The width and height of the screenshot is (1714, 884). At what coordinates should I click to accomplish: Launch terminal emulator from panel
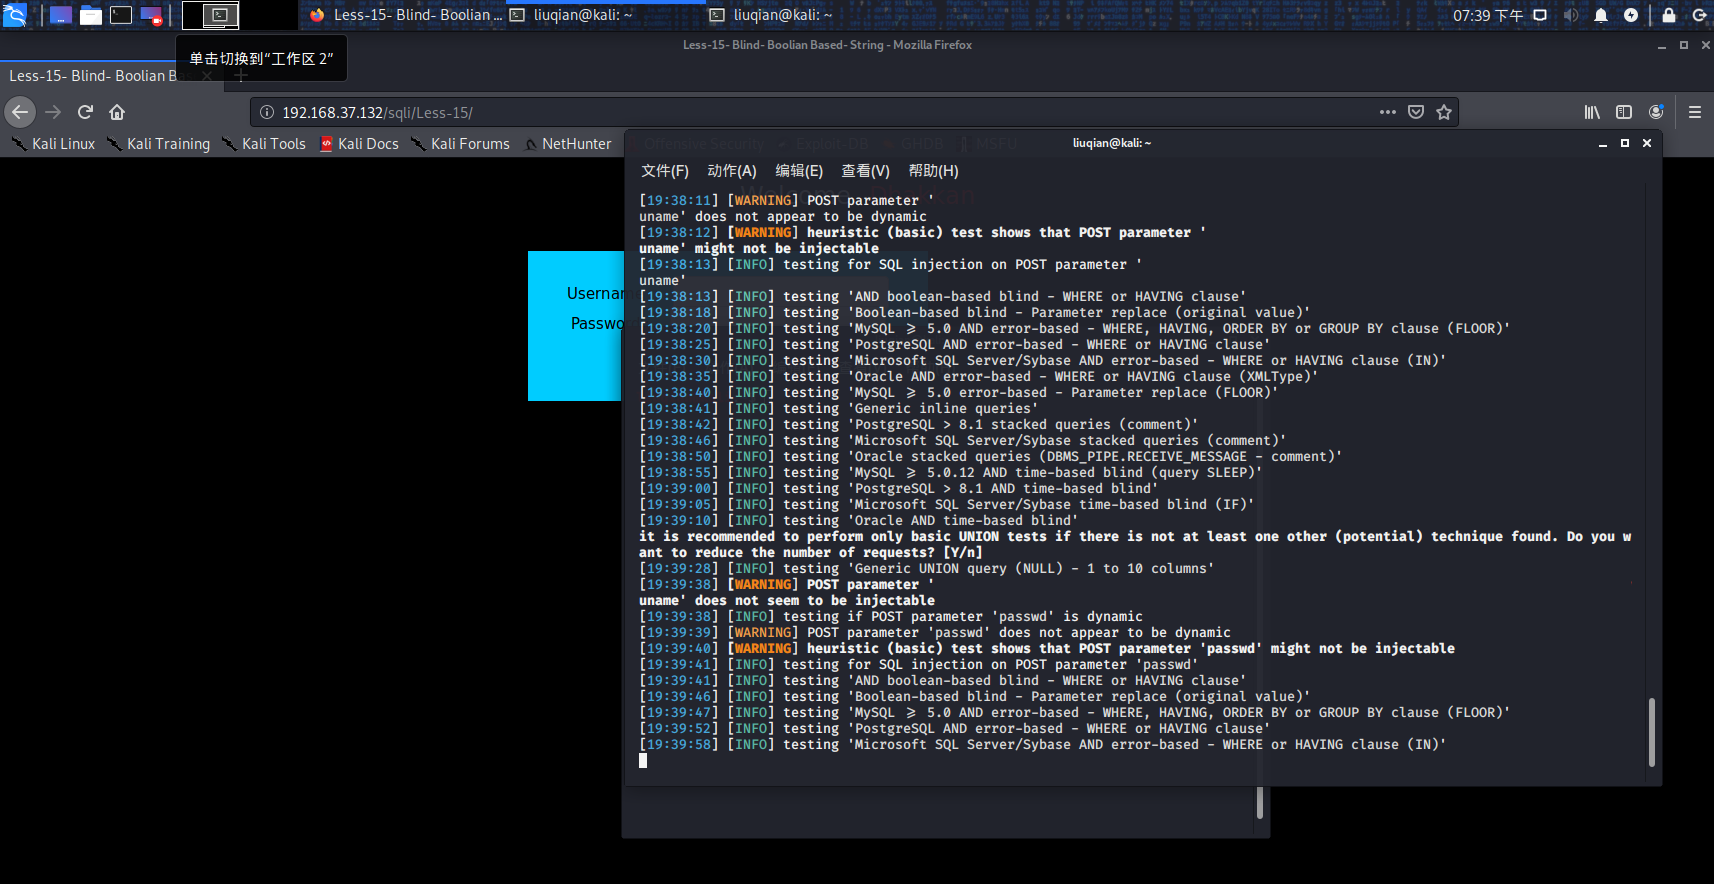[x=121, y=15]
